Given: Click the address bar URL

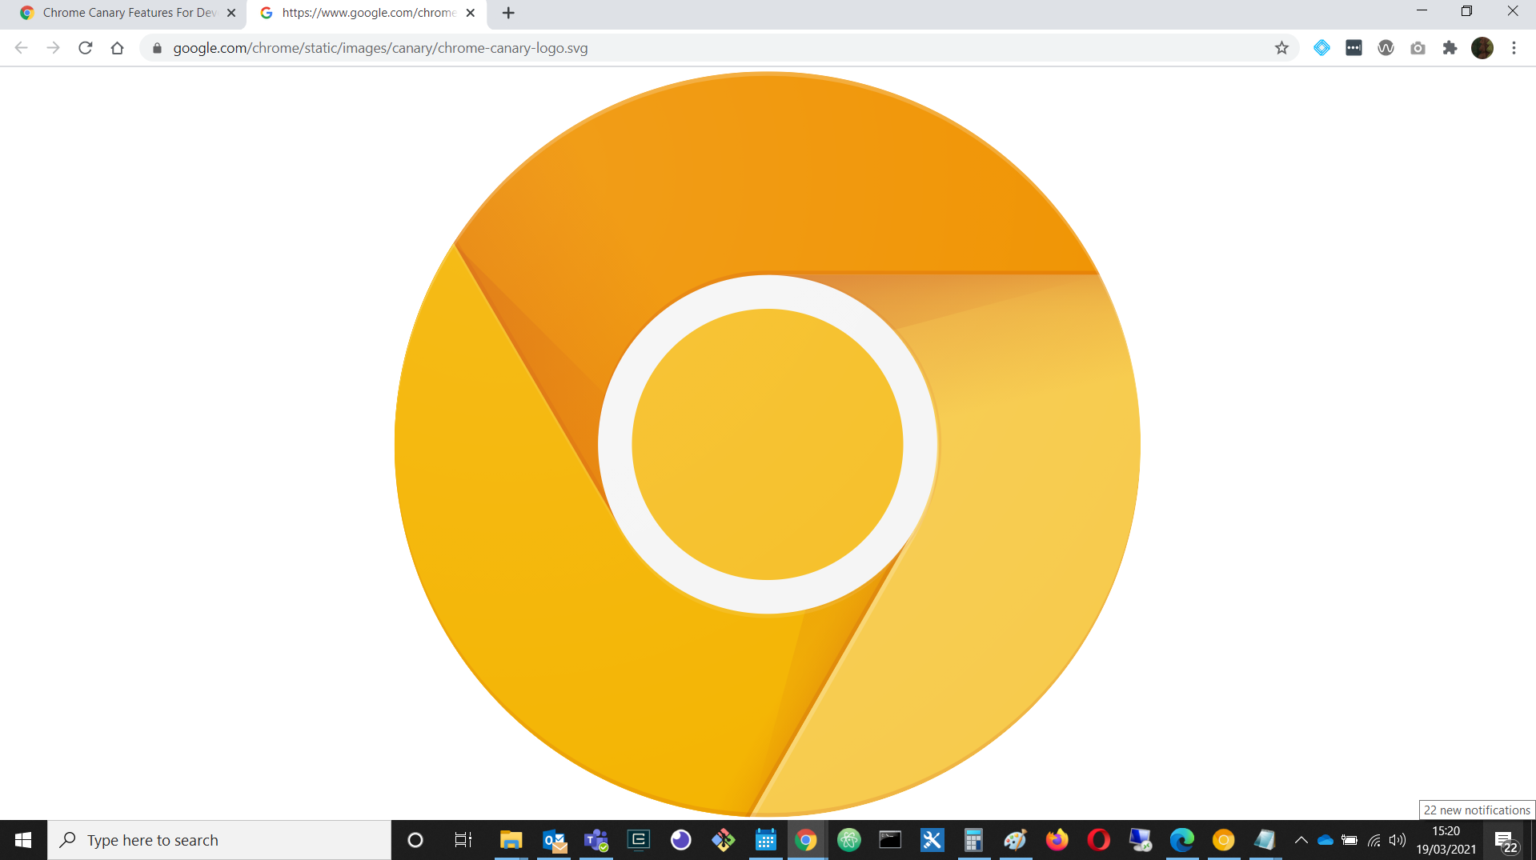Looking at the screenshot, I should 380,48.
